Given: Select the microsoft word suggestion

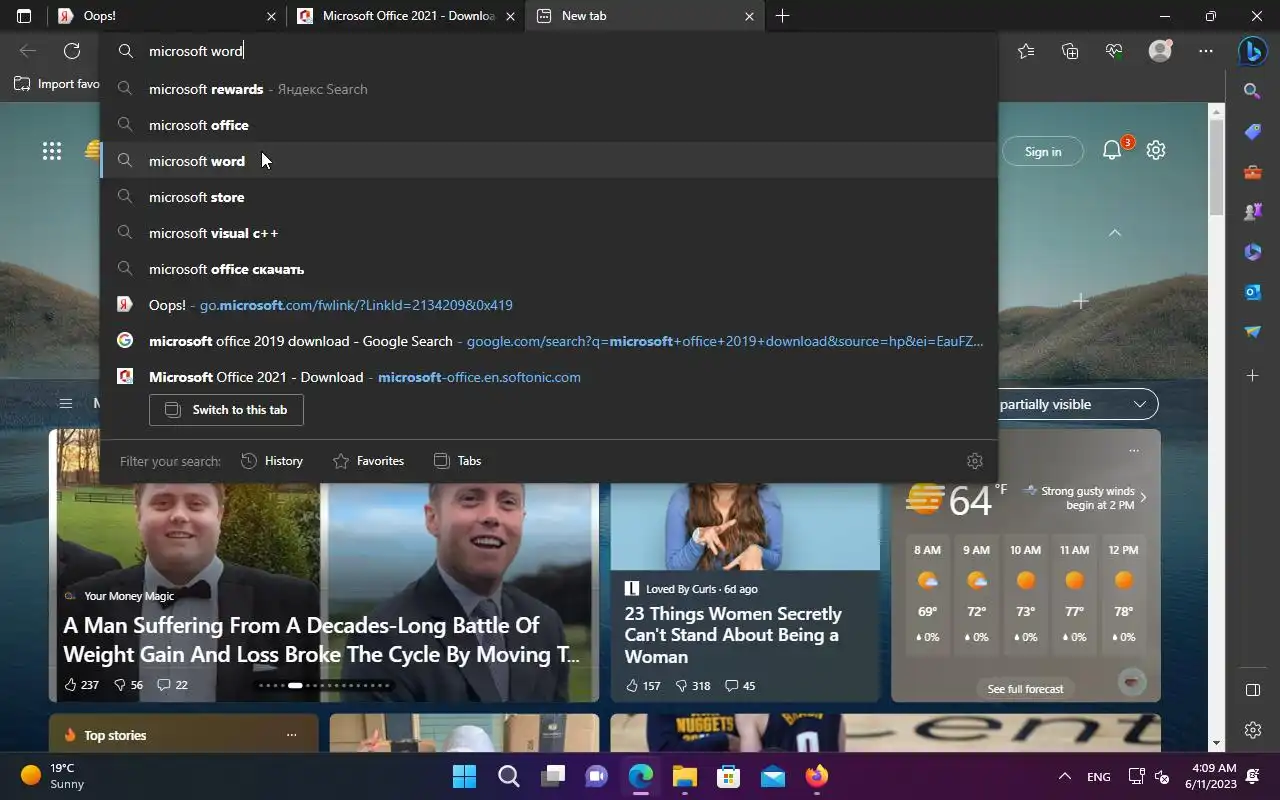Looking at the screenshot, I should click(549, 161).
